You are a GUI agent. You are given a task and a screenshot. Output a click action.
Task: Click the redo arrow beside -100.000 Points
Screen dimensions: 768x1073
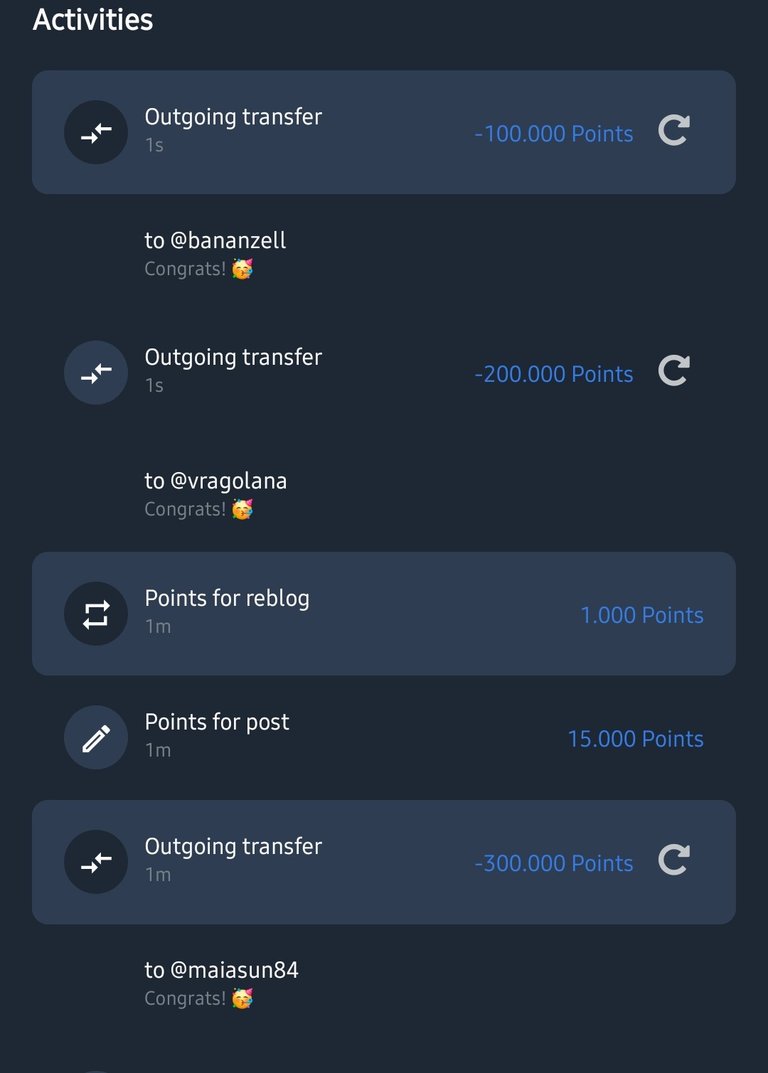click(674, 130)
